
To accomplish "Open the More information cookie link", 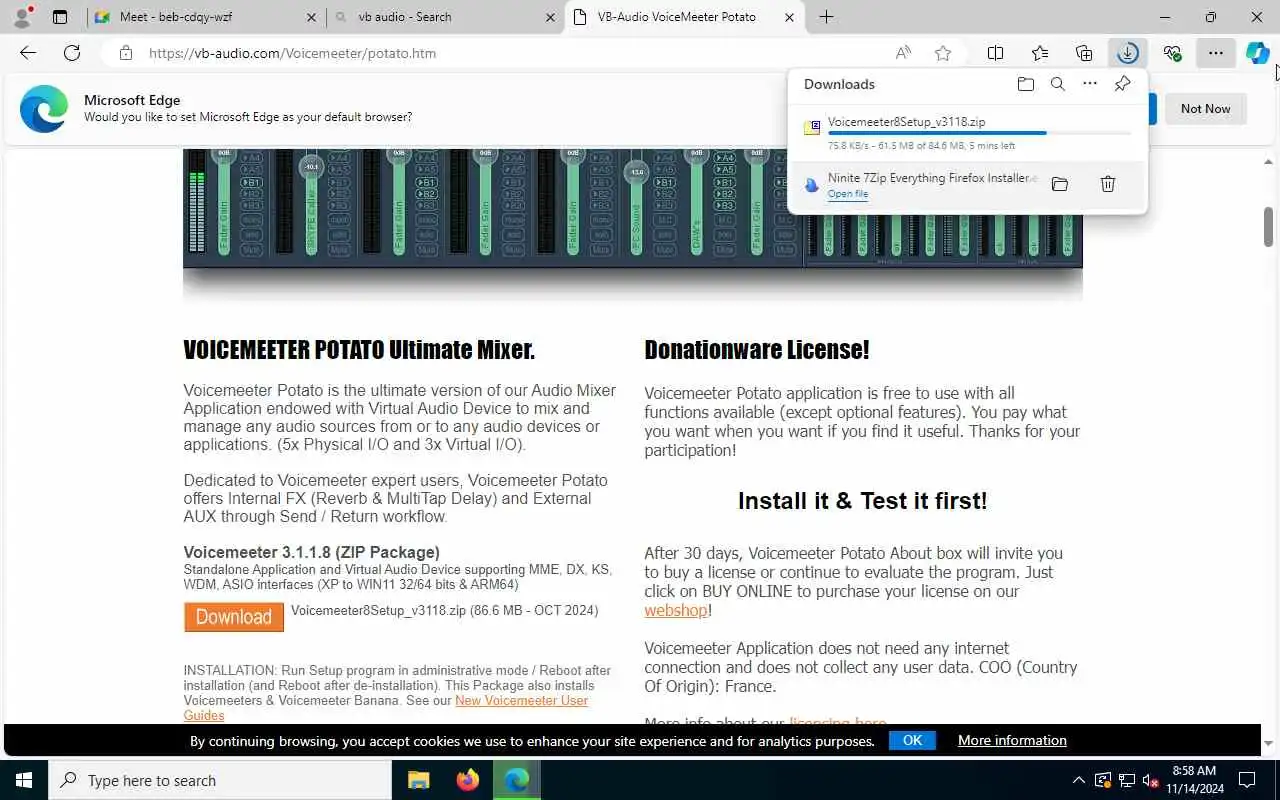I will (1012, 740).
